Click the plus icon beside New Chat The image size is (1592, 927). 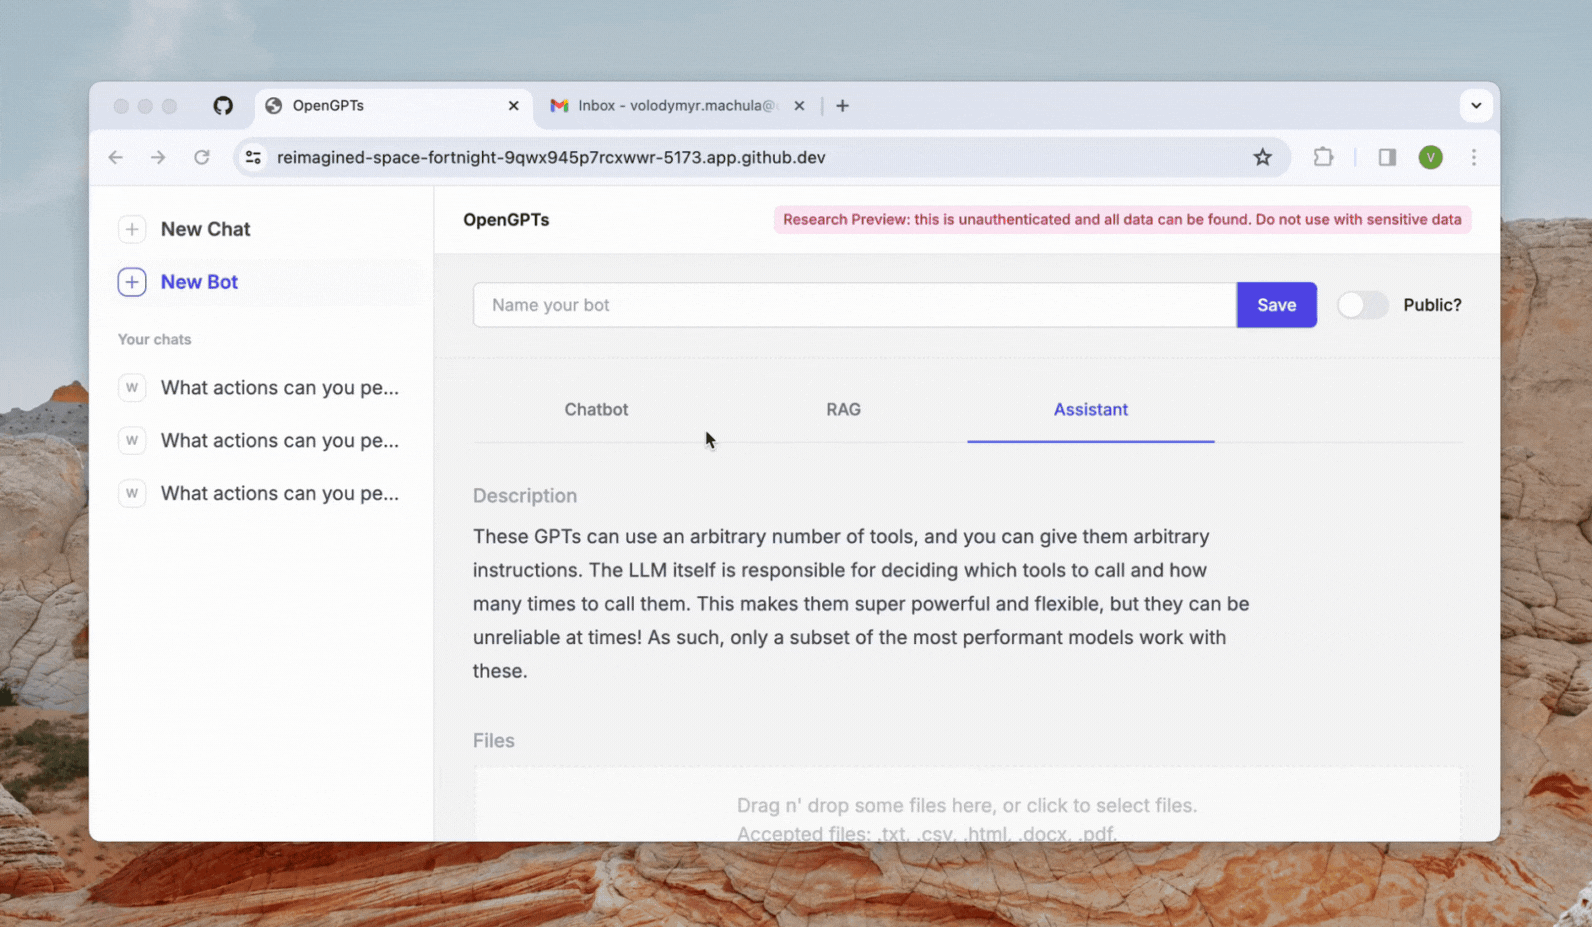132,229
